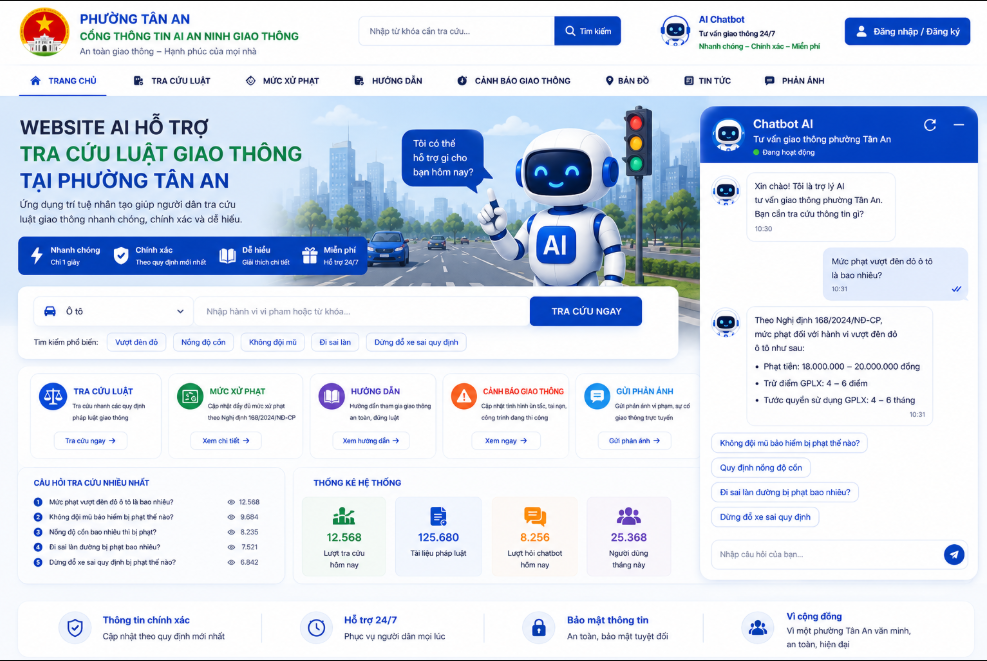This screenshot has height=661, width=987.
Task: Send the chatbot message with paper-plane icon
Action: click(x=954, y=554)
